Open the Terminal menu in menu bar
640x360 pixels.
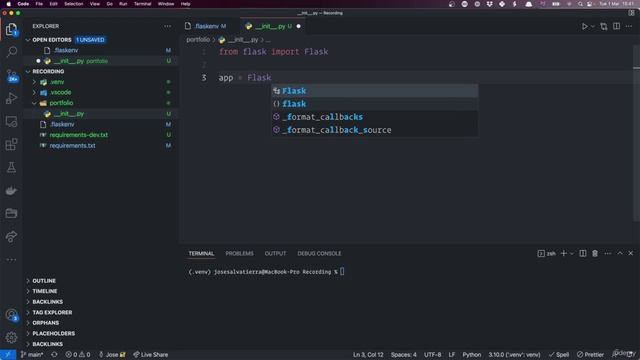142,4
